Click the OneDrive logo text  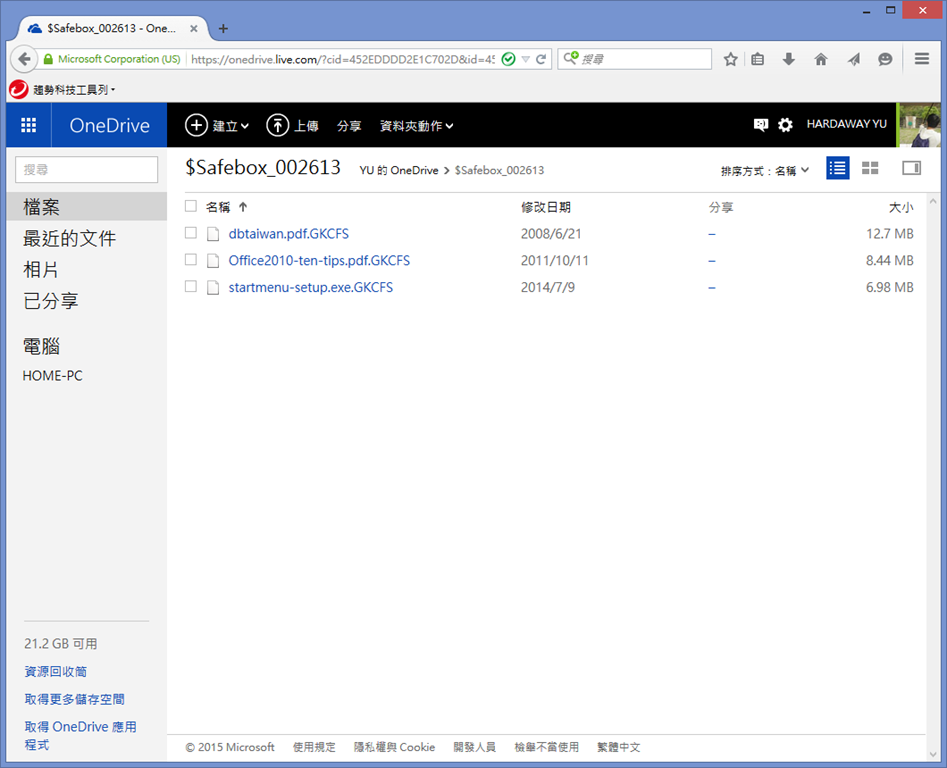[x=109, y=125]
